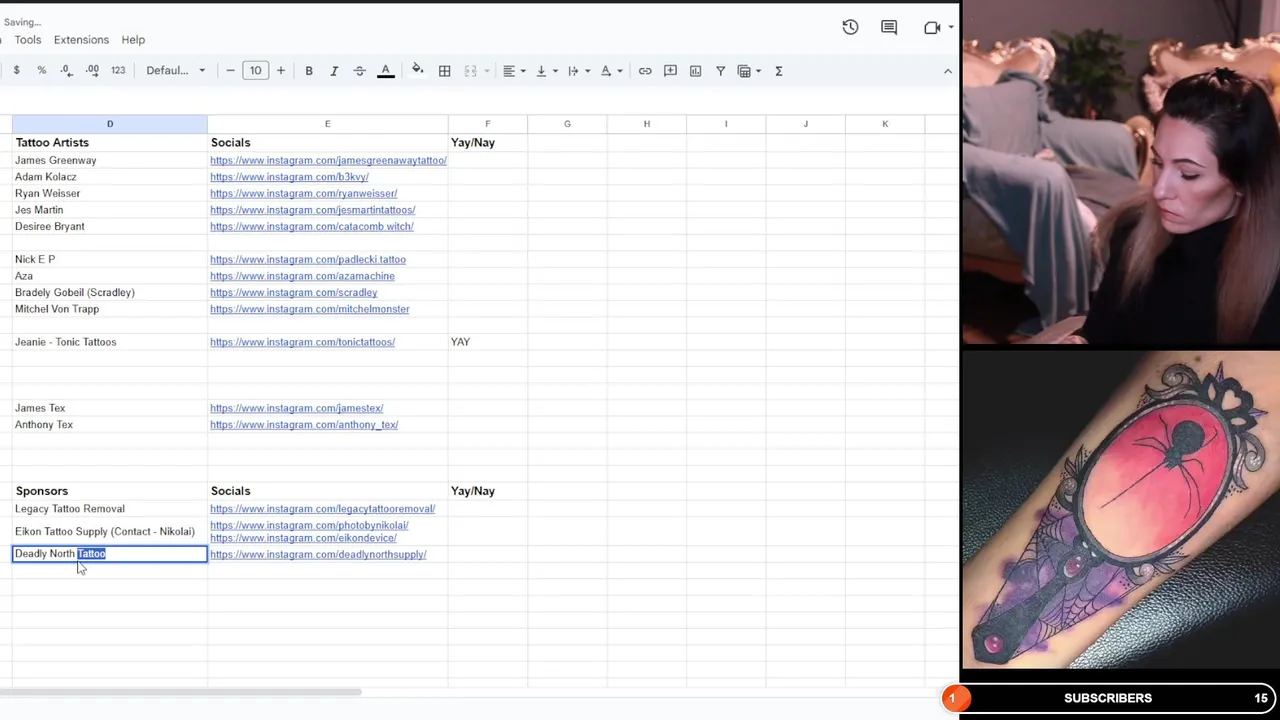Open the b3kvy Instagram link
The image size is (1280, 720).
[289, 177]
